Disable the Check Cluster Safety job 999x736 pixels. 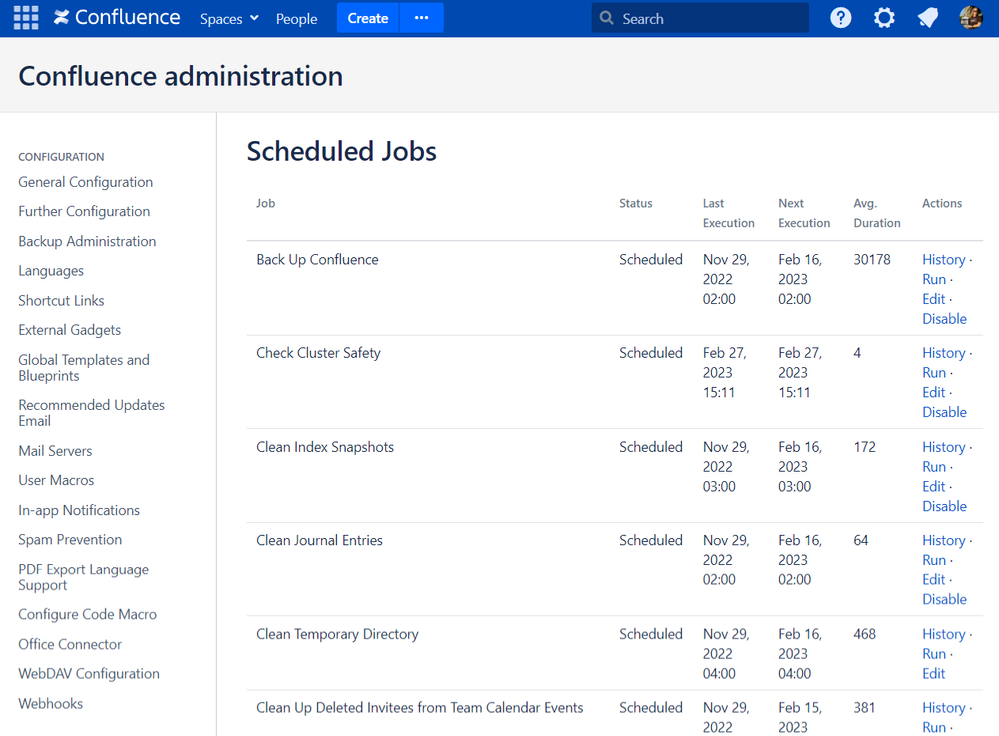click(x=944, y=412)
